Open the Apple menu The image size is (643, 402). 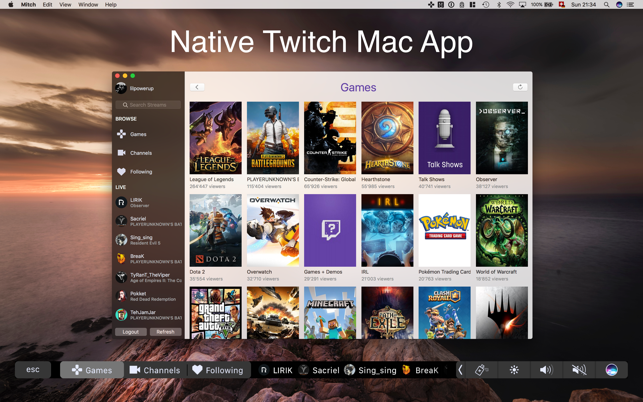pos(11,5)
